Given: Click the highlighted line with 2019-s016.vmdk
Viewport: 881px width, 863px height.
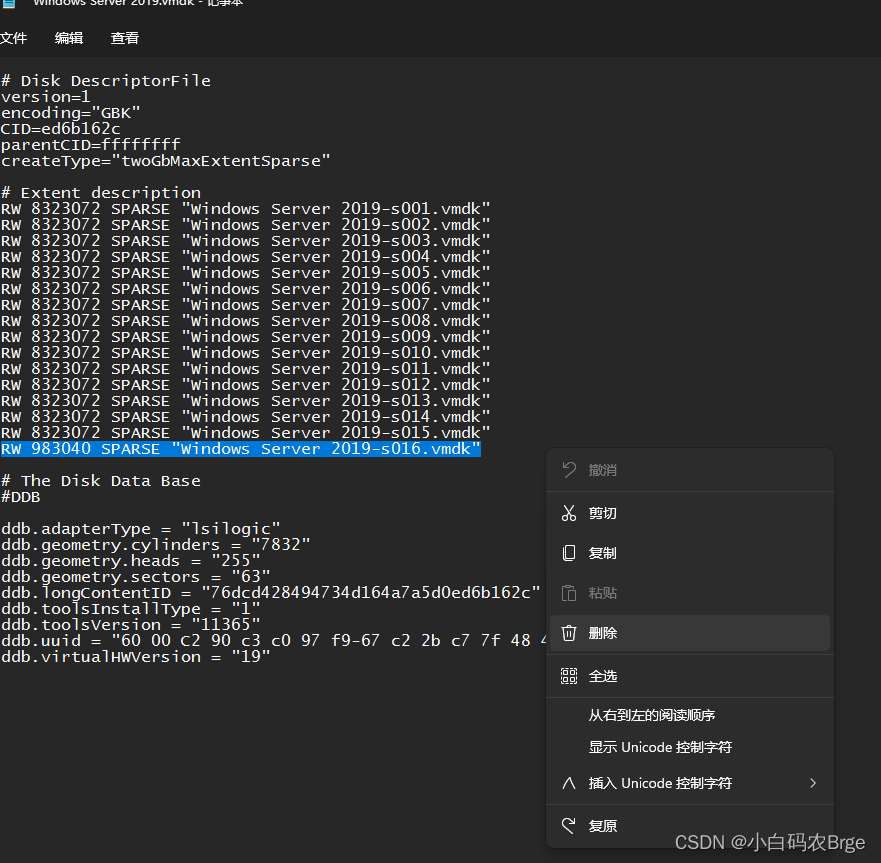Looking at the screenshot, I should pos(240,449).
